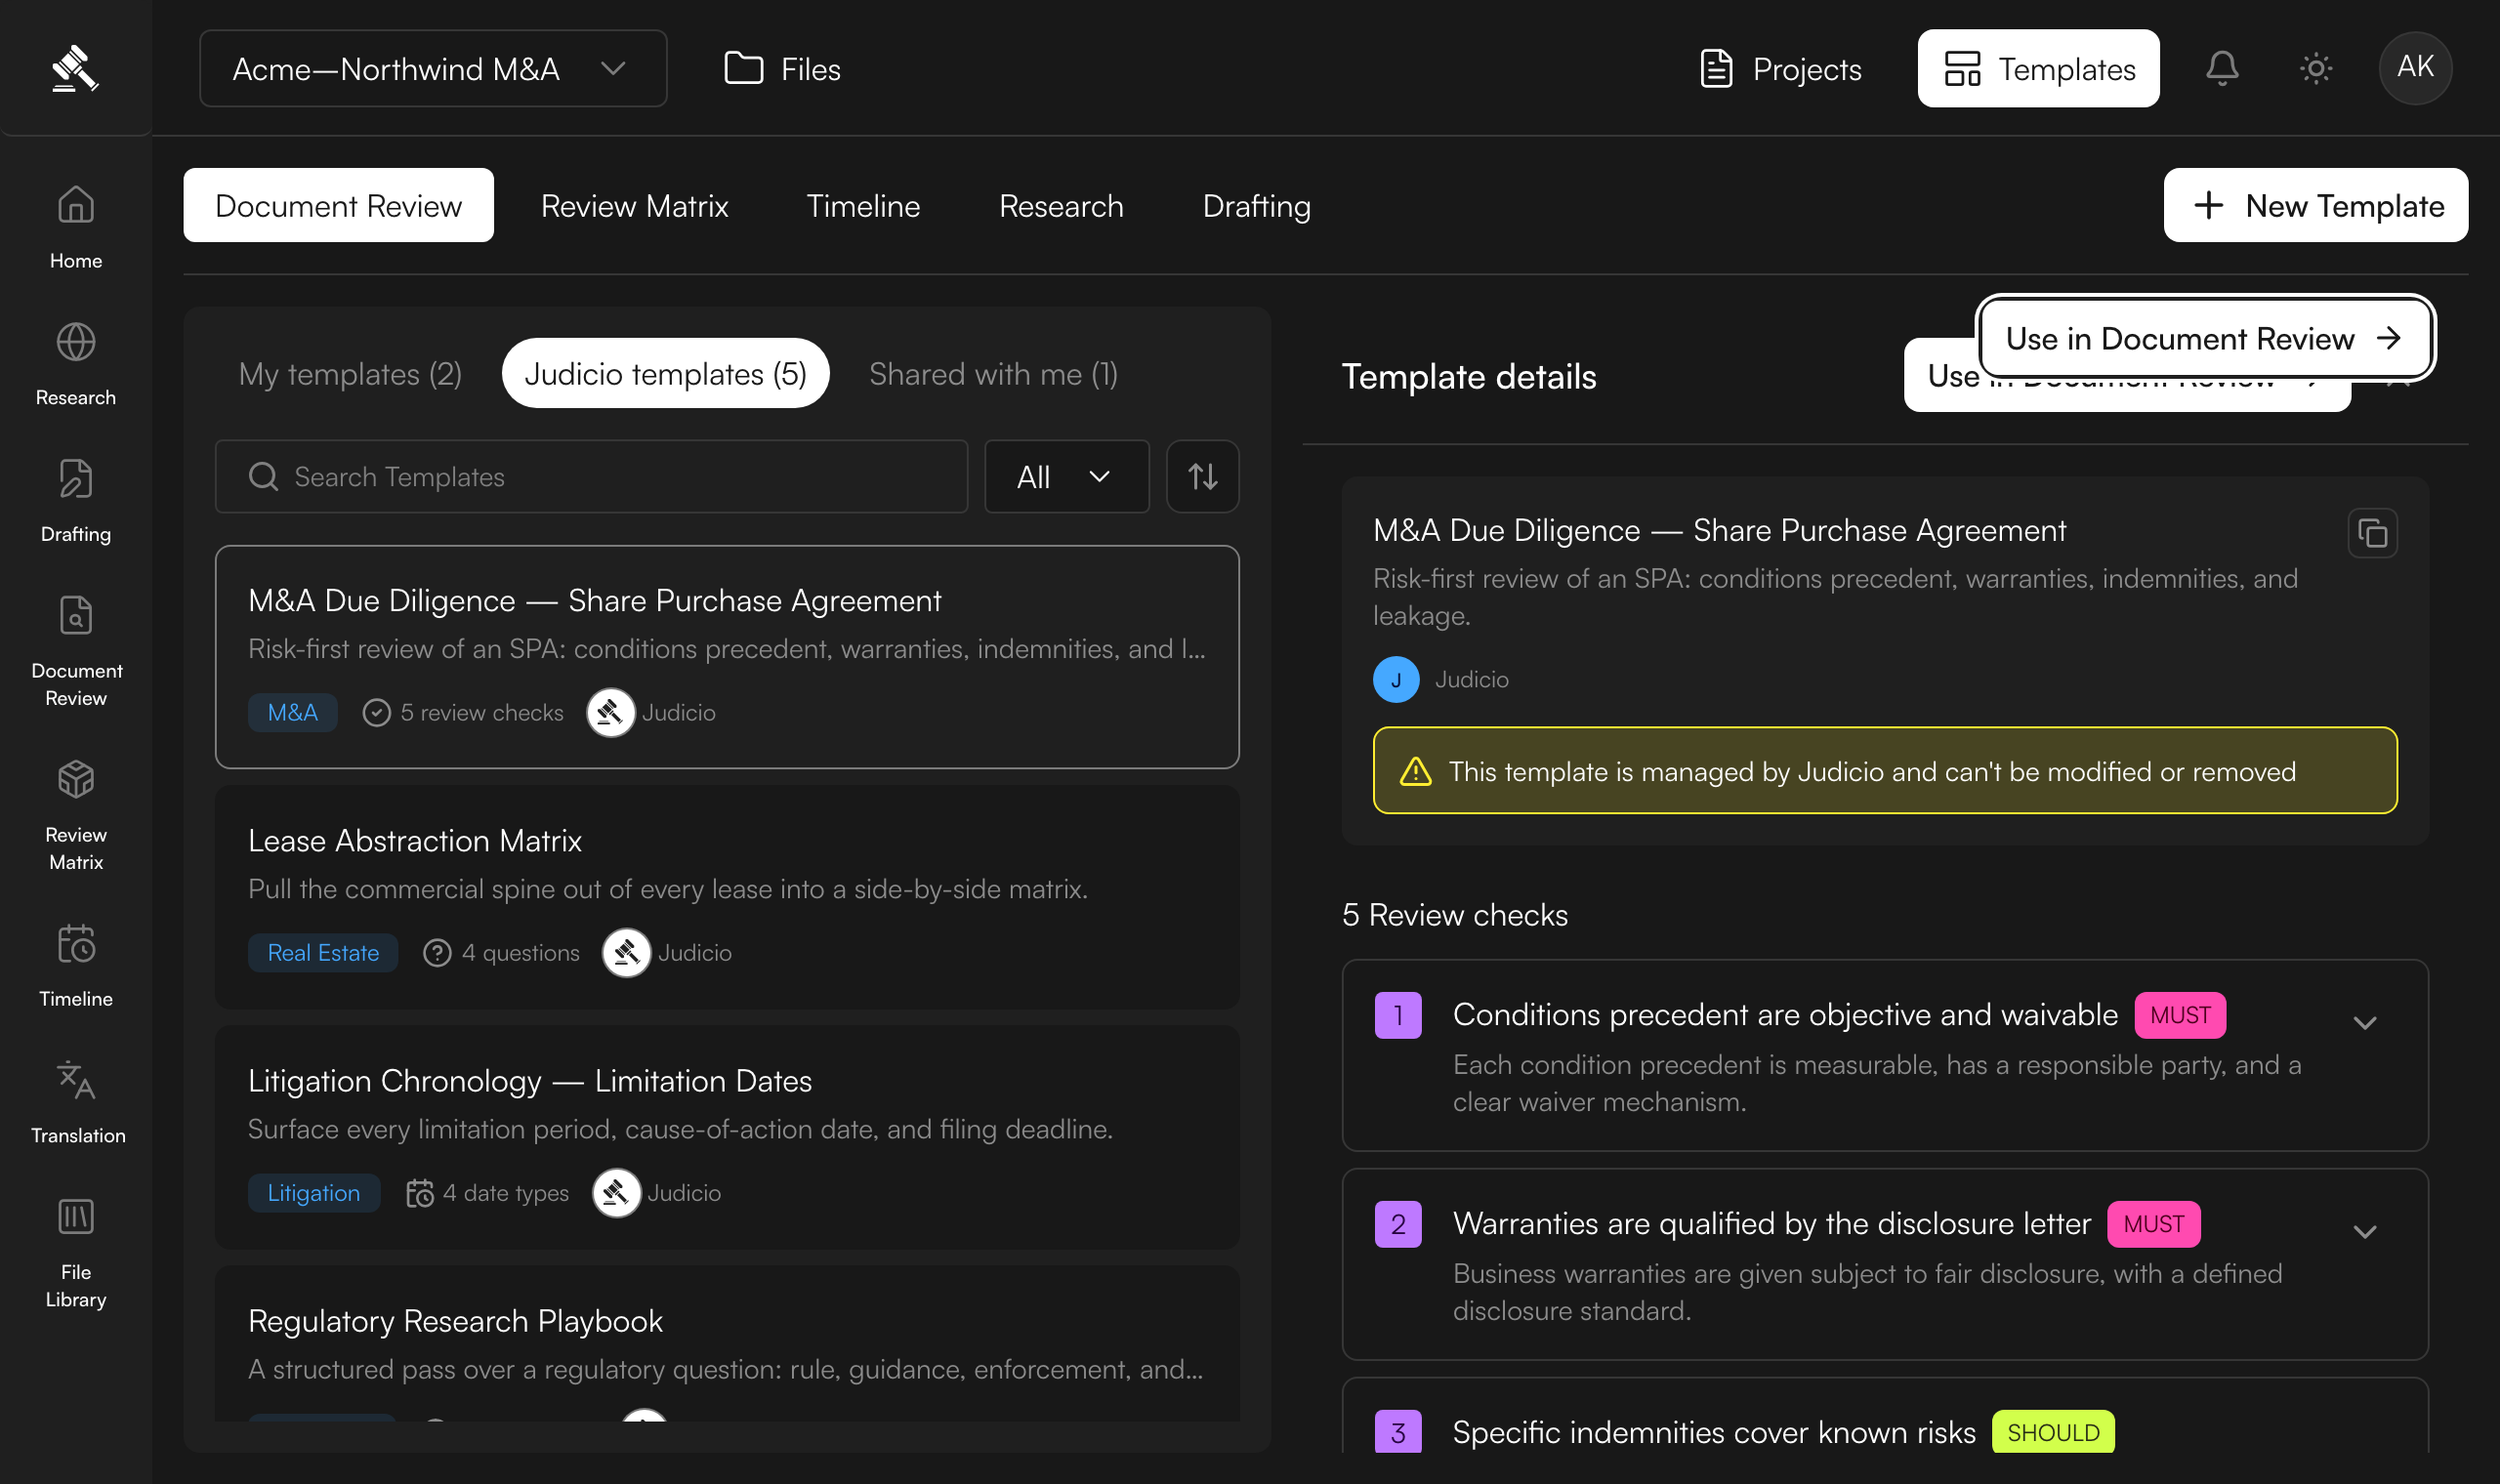2500x1484 pixels.
Task: Open the Acme—Northwind M&A project dropdown
Action: tap(433, 68)
